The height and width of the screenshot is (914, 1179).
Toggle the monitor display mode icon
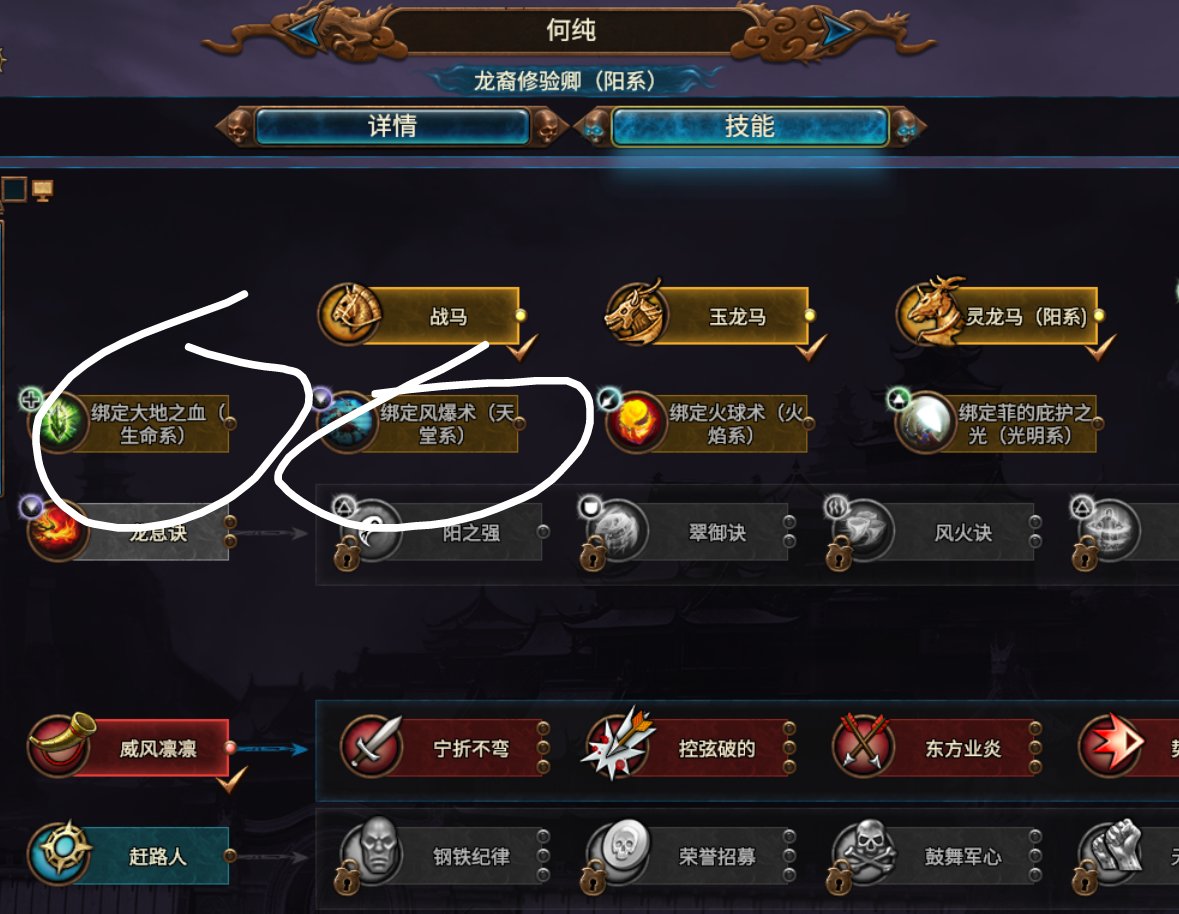point(42,190)
